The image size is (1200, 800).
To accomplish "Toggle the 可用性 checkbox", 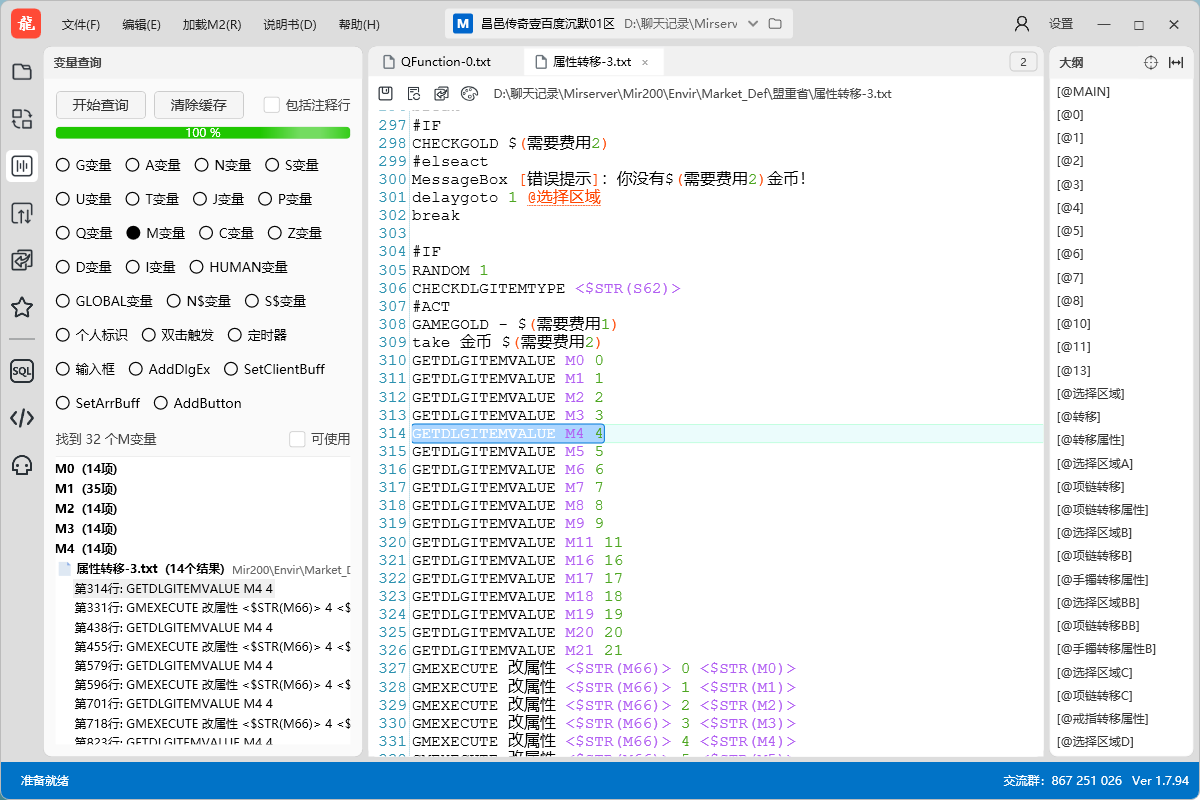I will tap(296, 438).
